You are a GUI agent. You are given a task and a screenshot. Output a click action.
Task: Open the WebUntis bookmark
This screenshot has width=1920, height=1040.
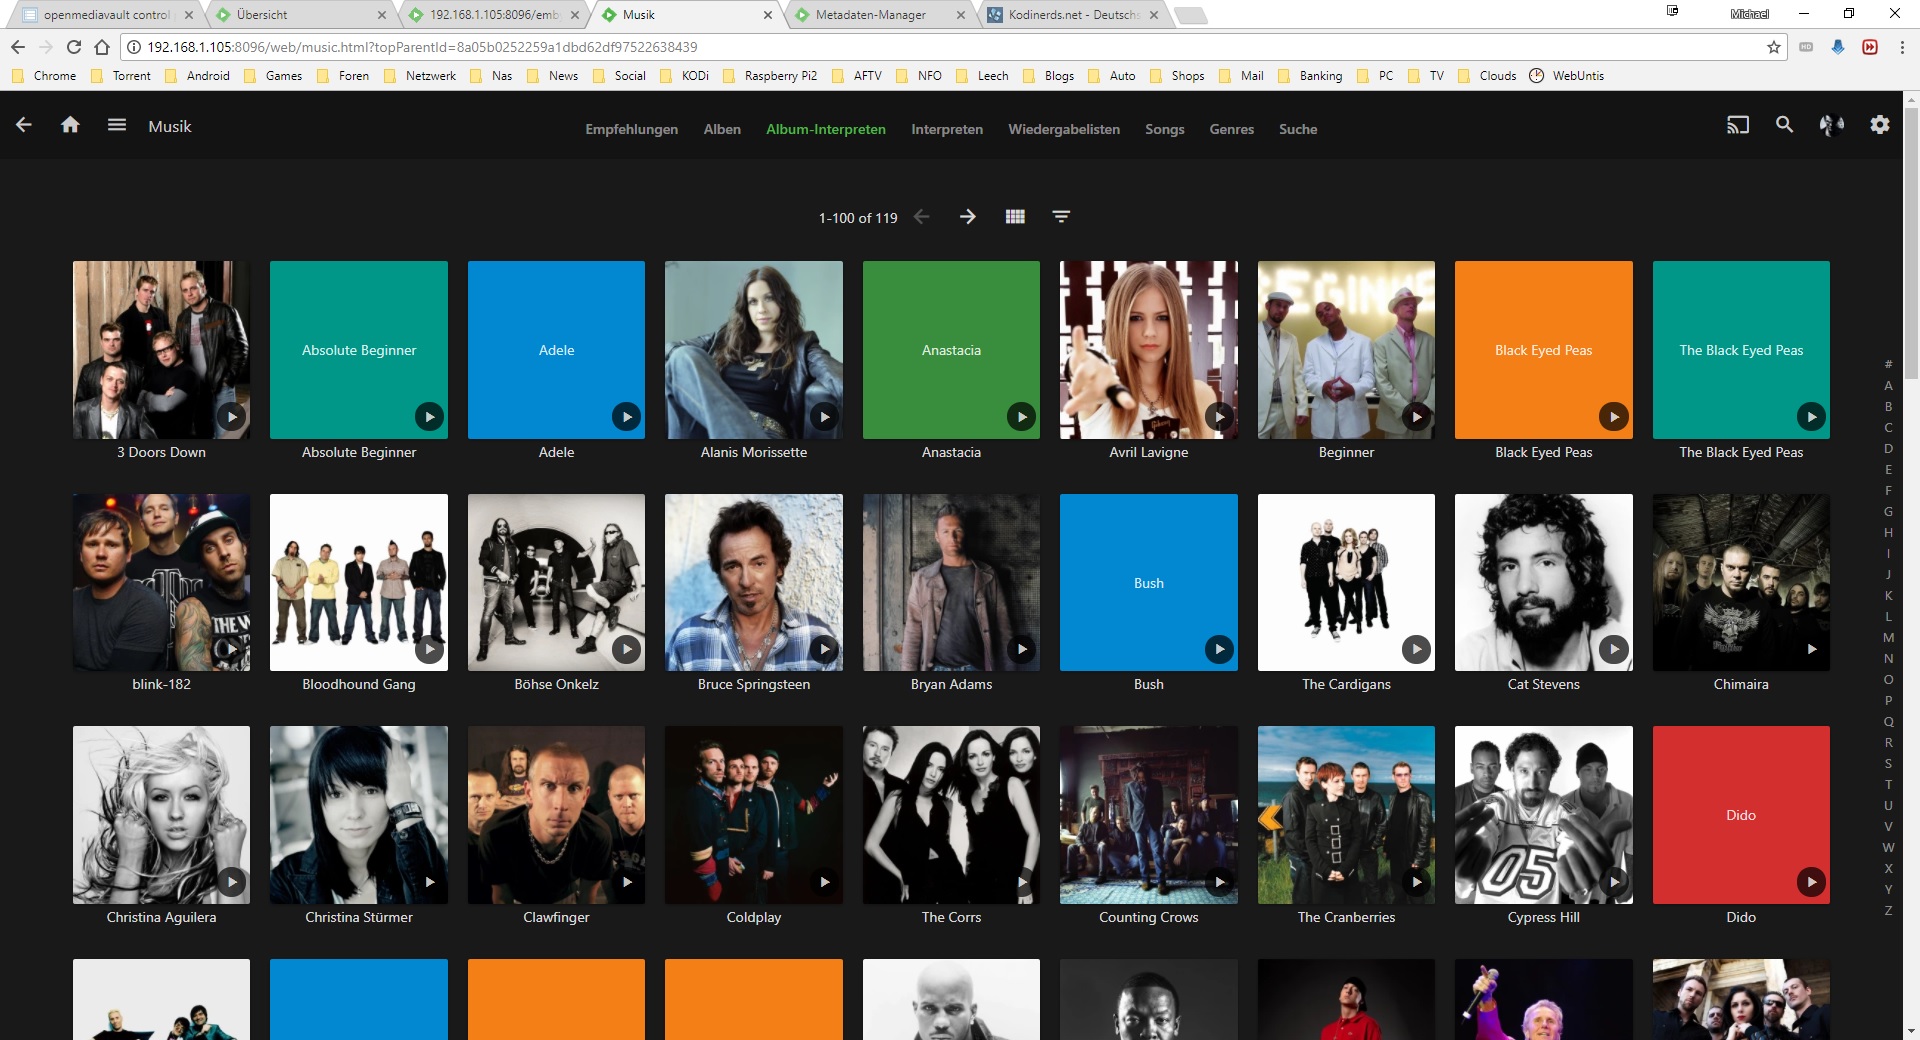(1567, 76)
